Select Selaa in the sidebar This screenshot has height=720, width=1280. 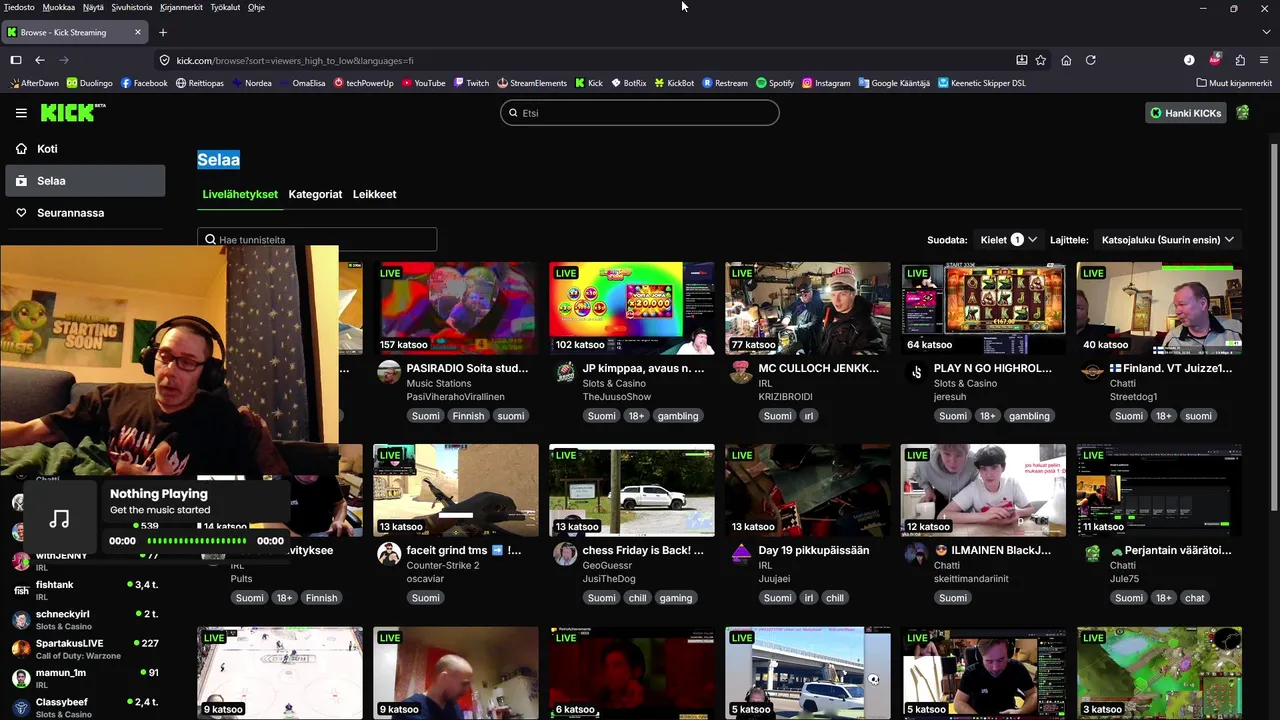[85, 181]
